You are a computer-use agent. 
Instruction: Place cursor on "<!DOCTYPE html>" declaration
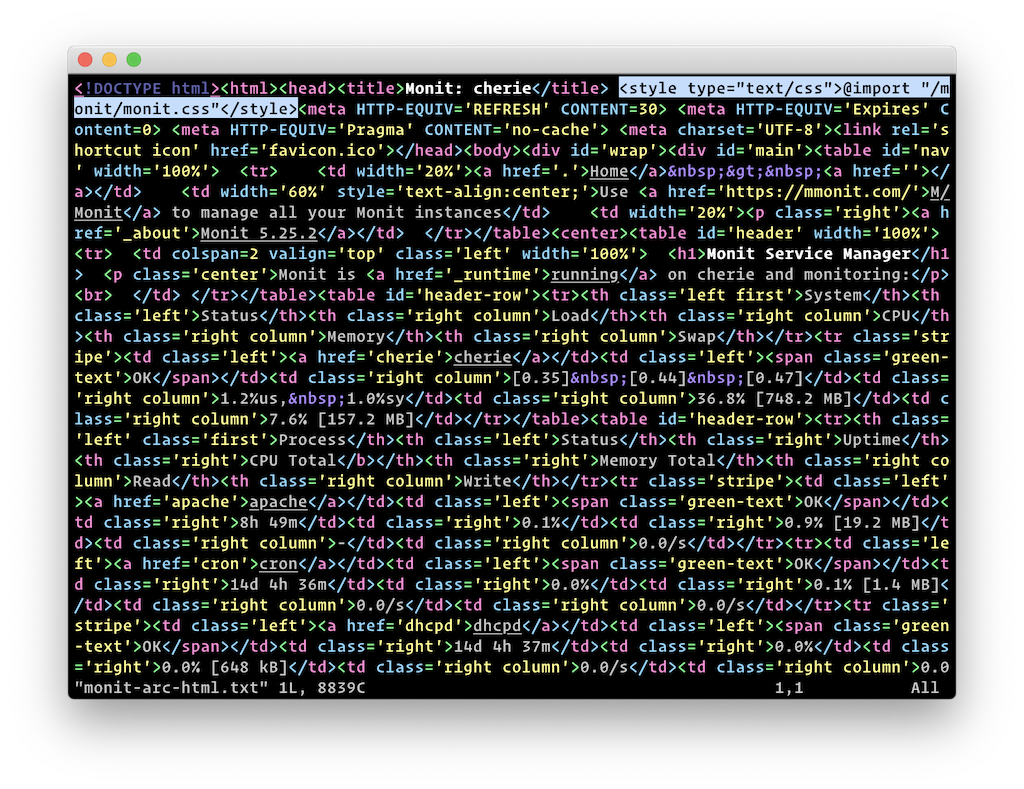[x=148, y=88]
